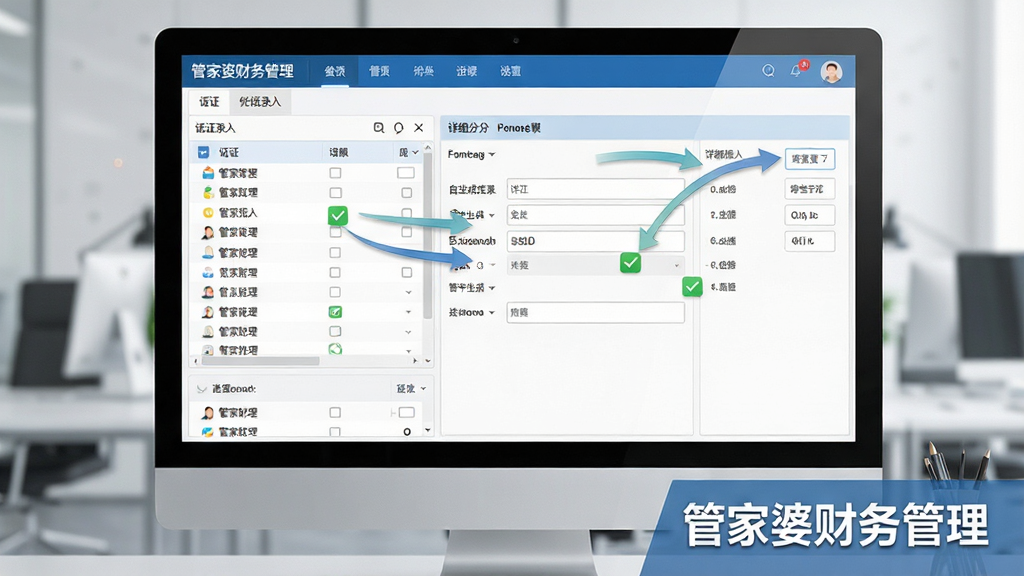Viewport: 1024px width, 576px height.
Task: Focus the bottom text input in the form
Action: point(596,313)
